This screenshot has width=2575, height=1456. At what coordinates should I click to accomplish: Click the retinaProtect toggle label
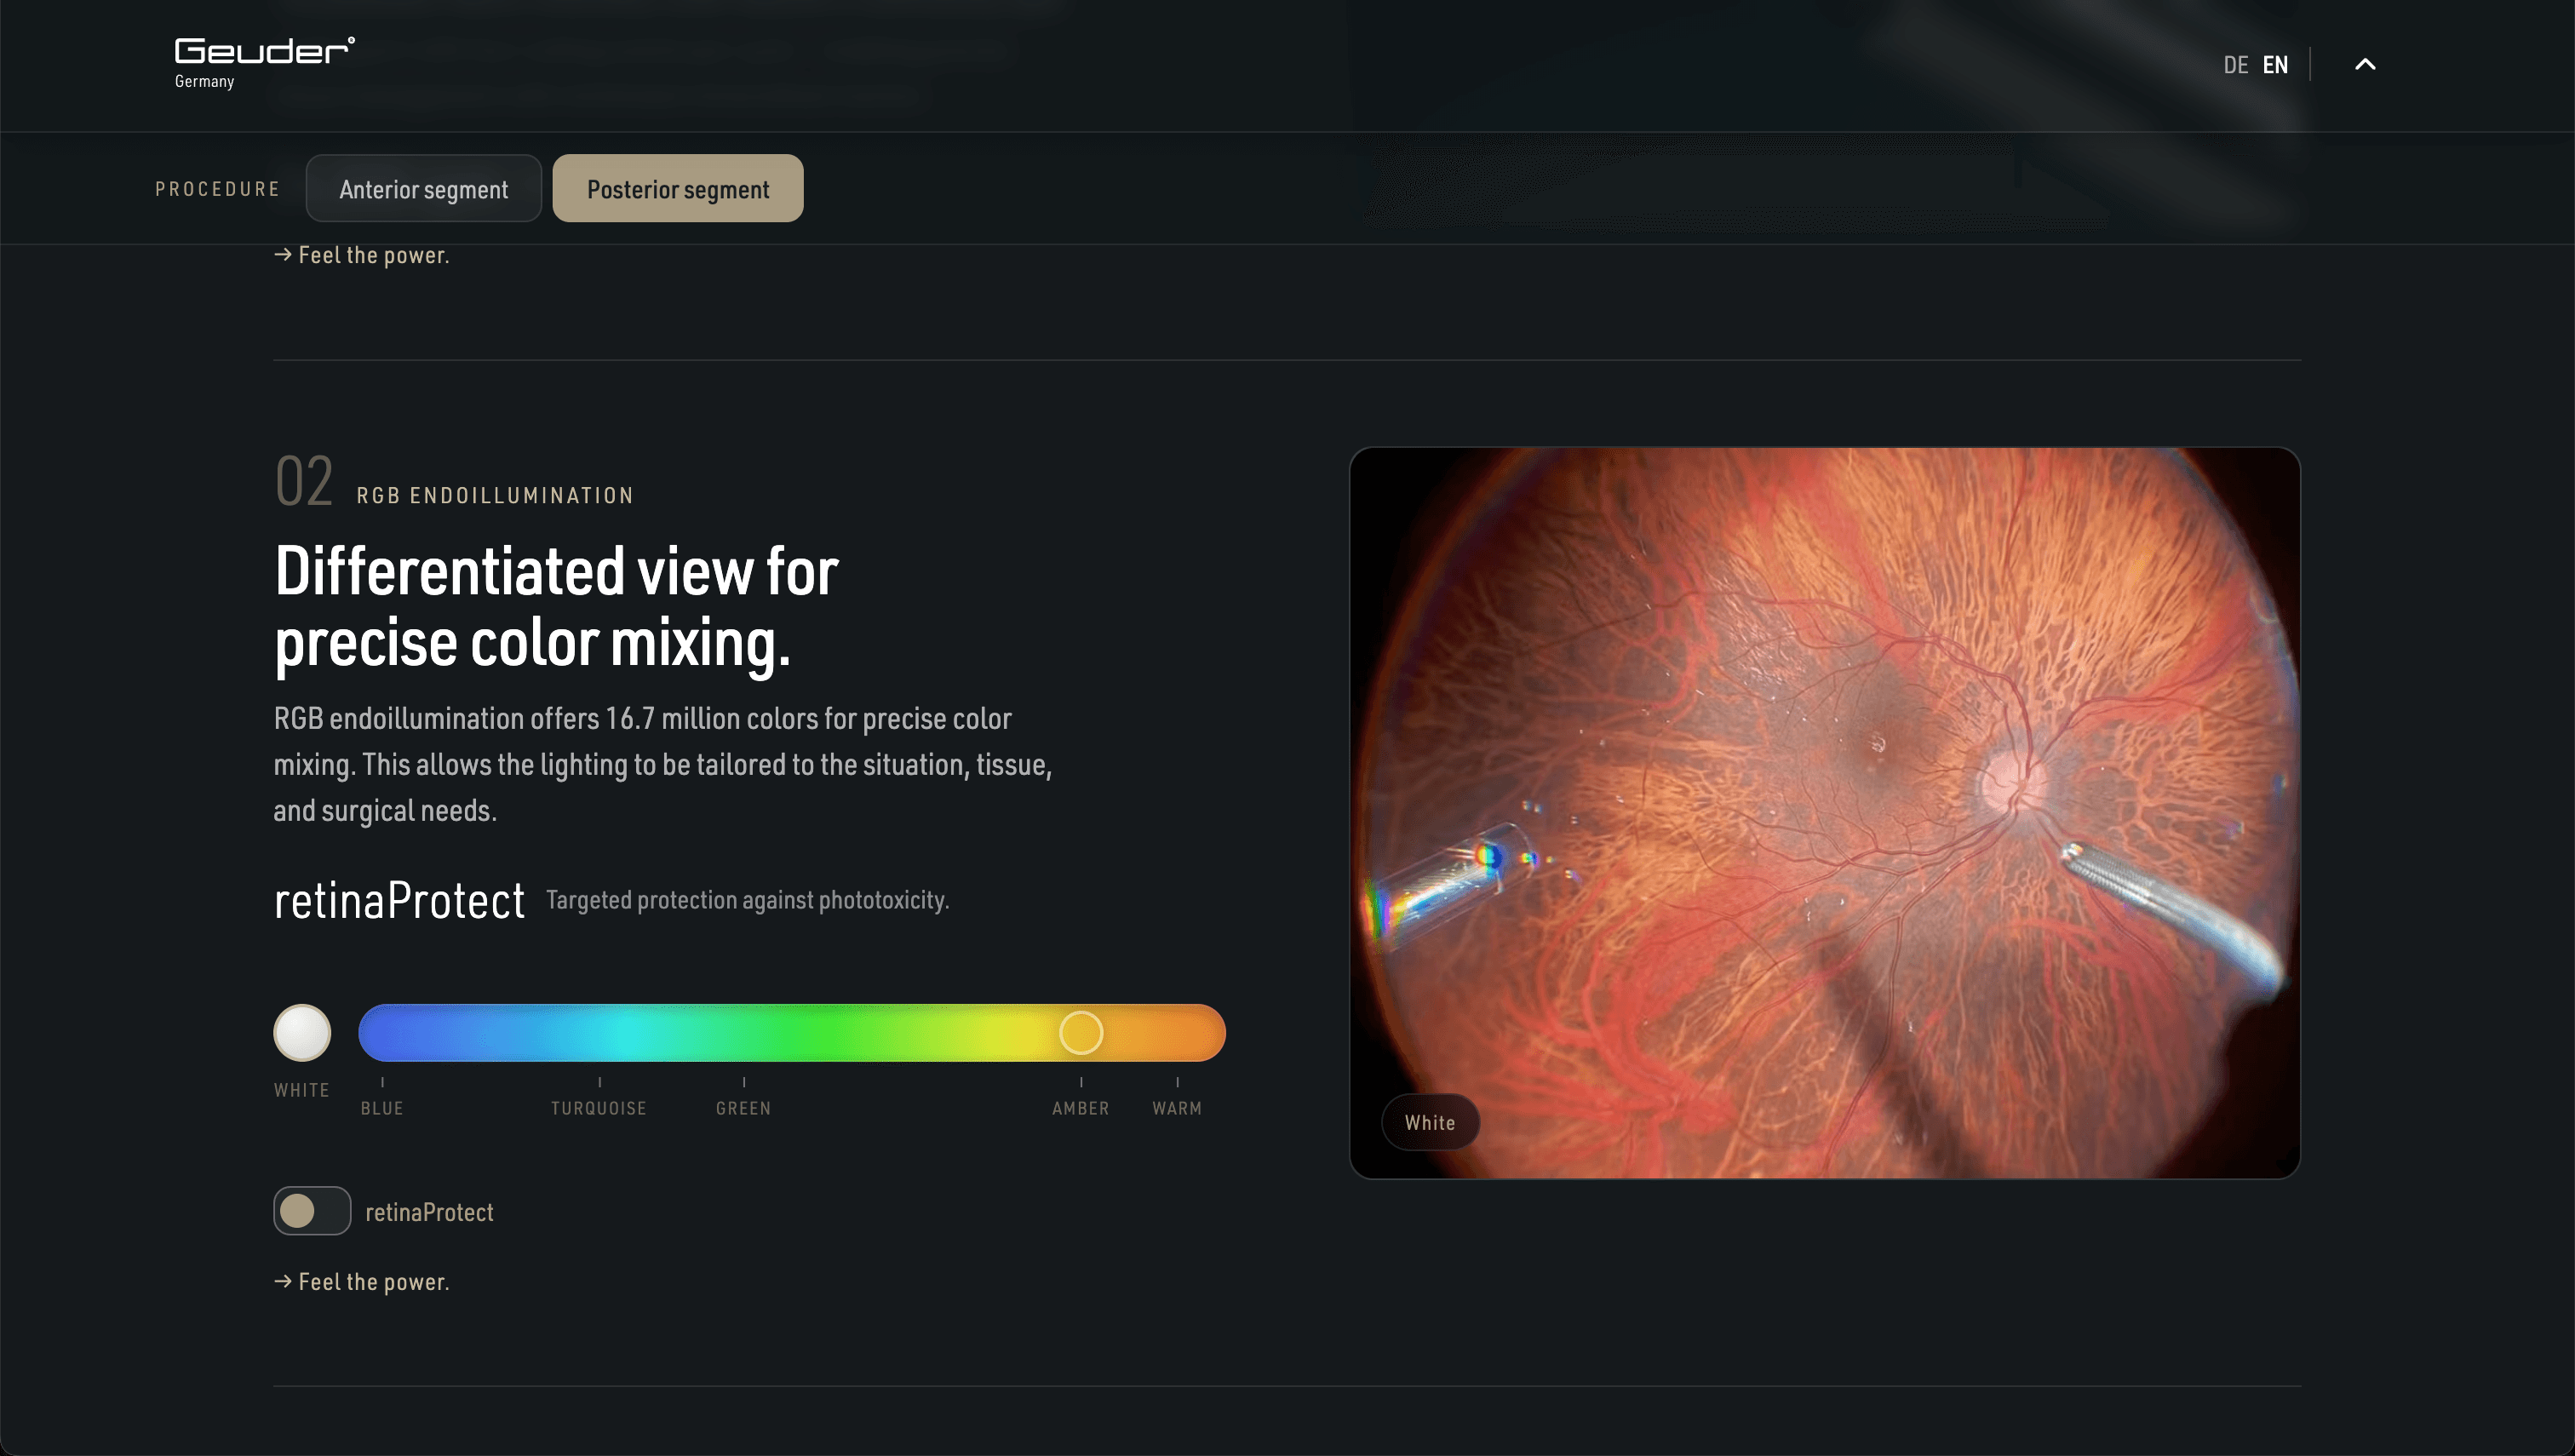click(x=429, y=1212)
